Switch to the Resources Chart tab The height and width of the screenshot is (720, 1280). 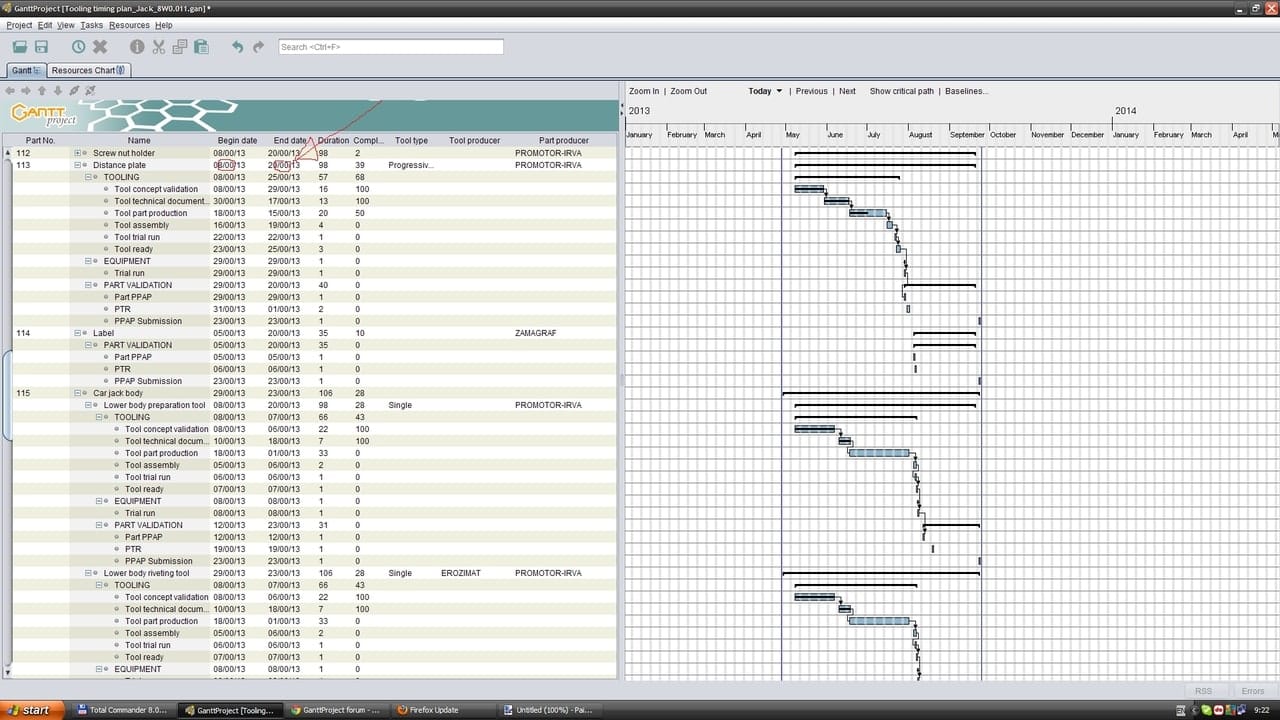(x=87, y=71)
